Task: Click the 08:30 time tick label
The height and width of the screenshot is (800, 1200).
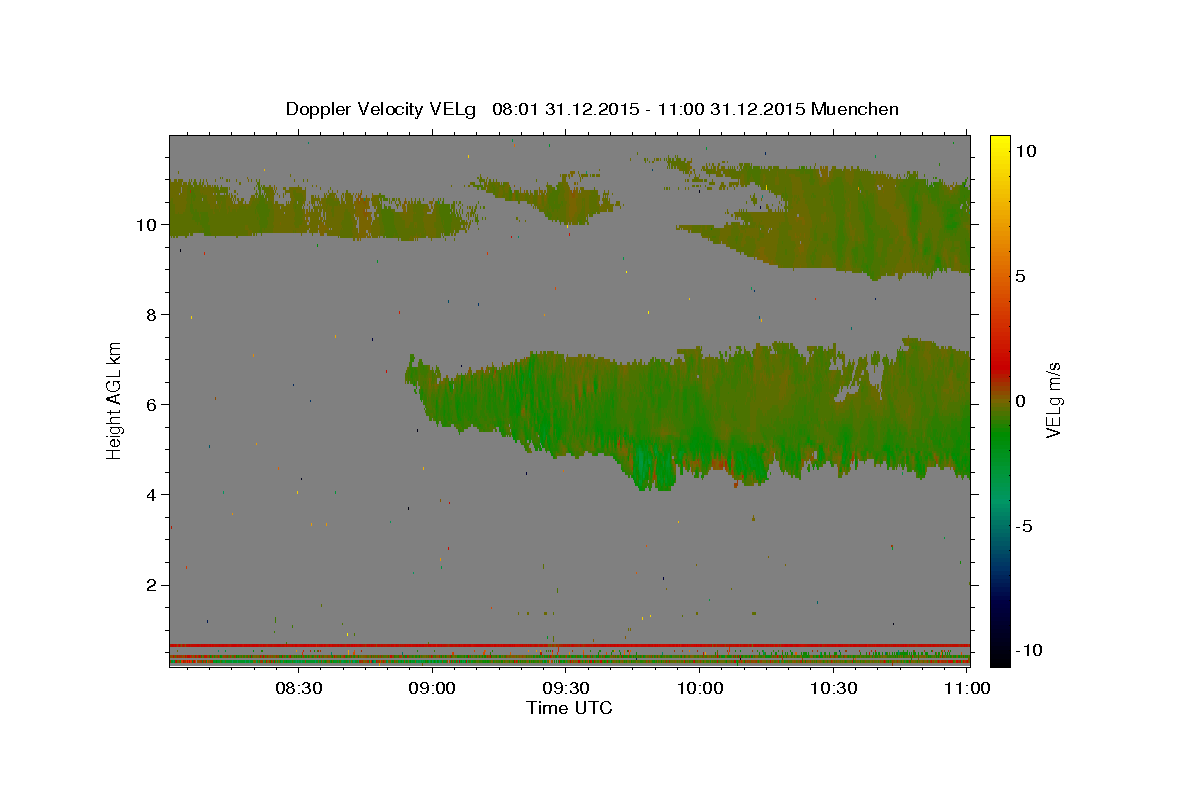Action: coord(299,688)
